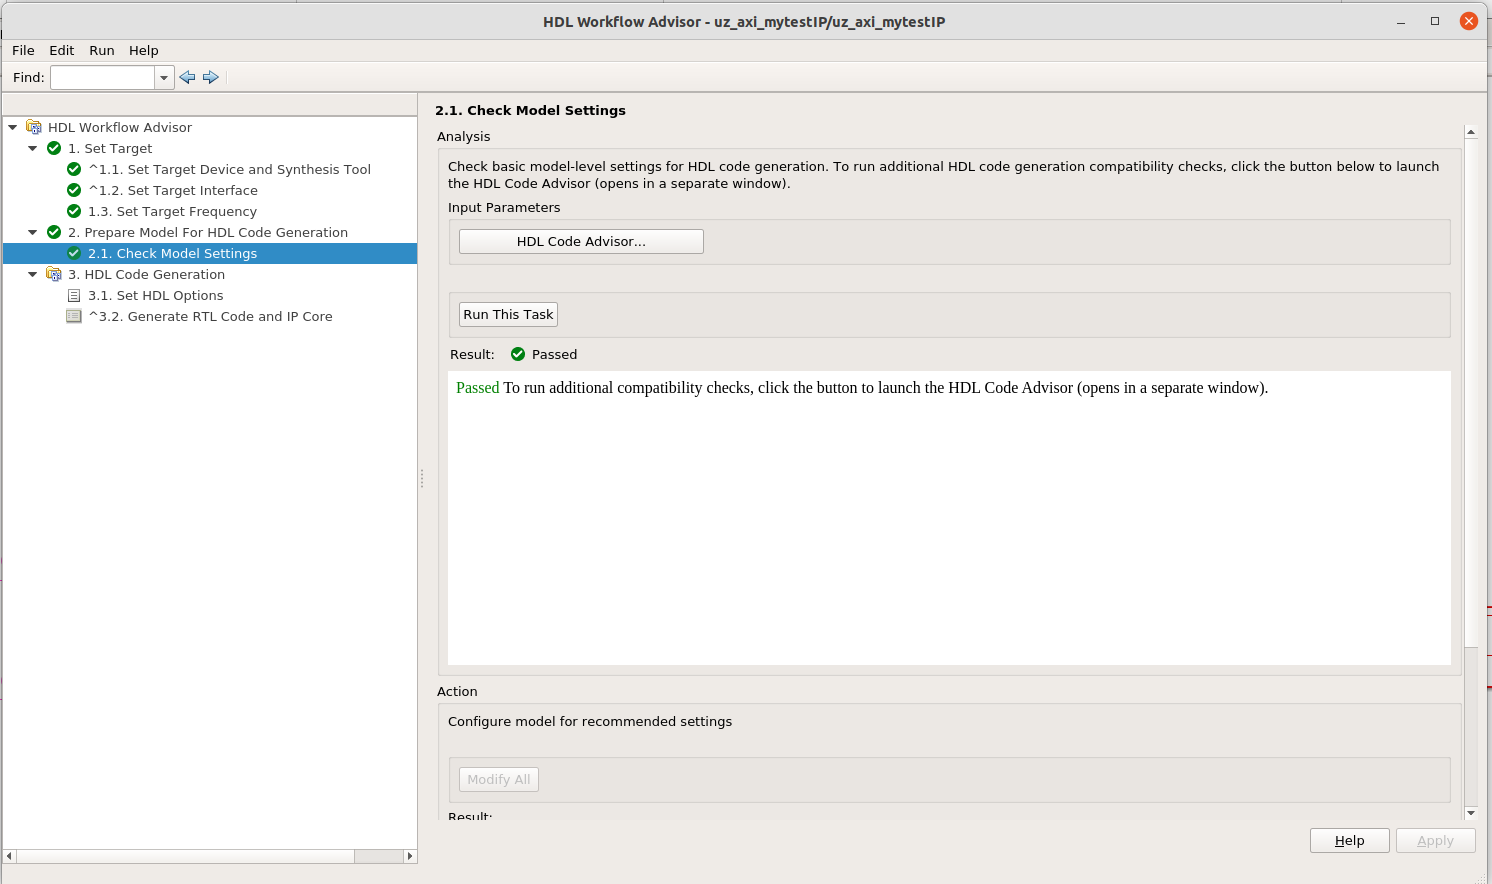This screenshot has height=884, width=1492.
Task: Open the Run menu
Action: 101,50
